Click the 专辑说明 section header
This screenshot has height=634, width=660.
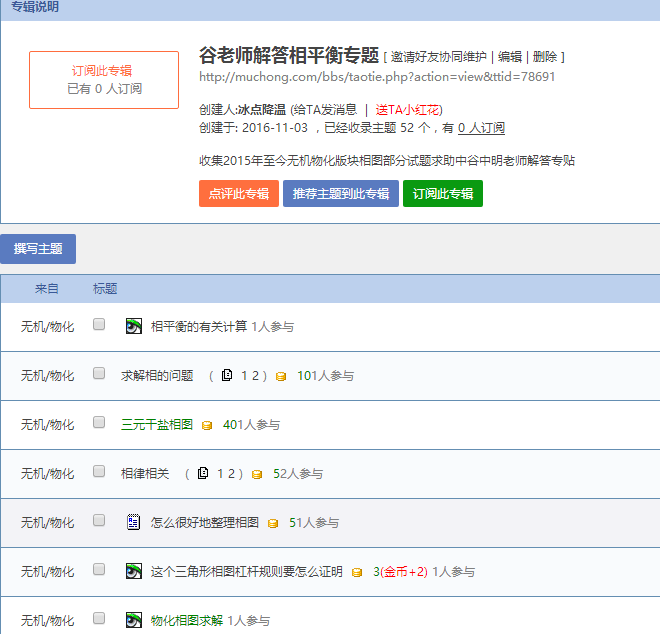(x=35, y=7)
